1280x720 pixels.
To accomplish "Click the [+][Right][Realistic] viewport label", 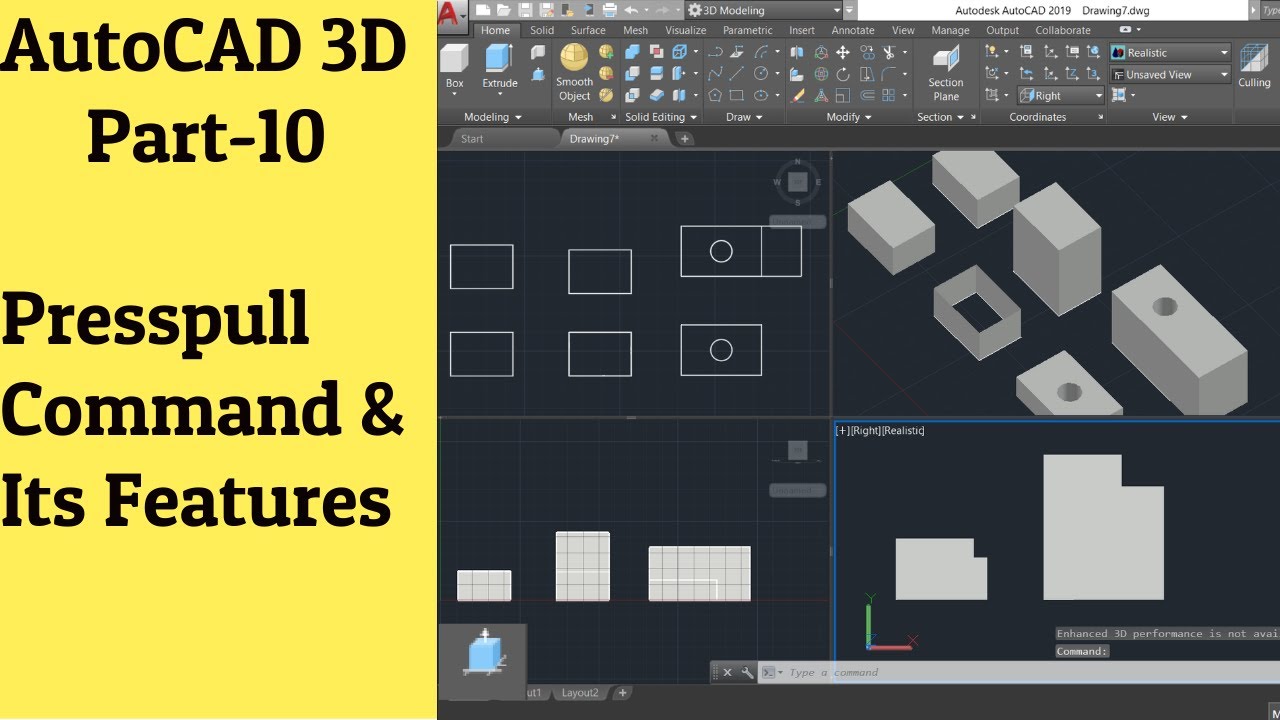I will click(880, 430).
